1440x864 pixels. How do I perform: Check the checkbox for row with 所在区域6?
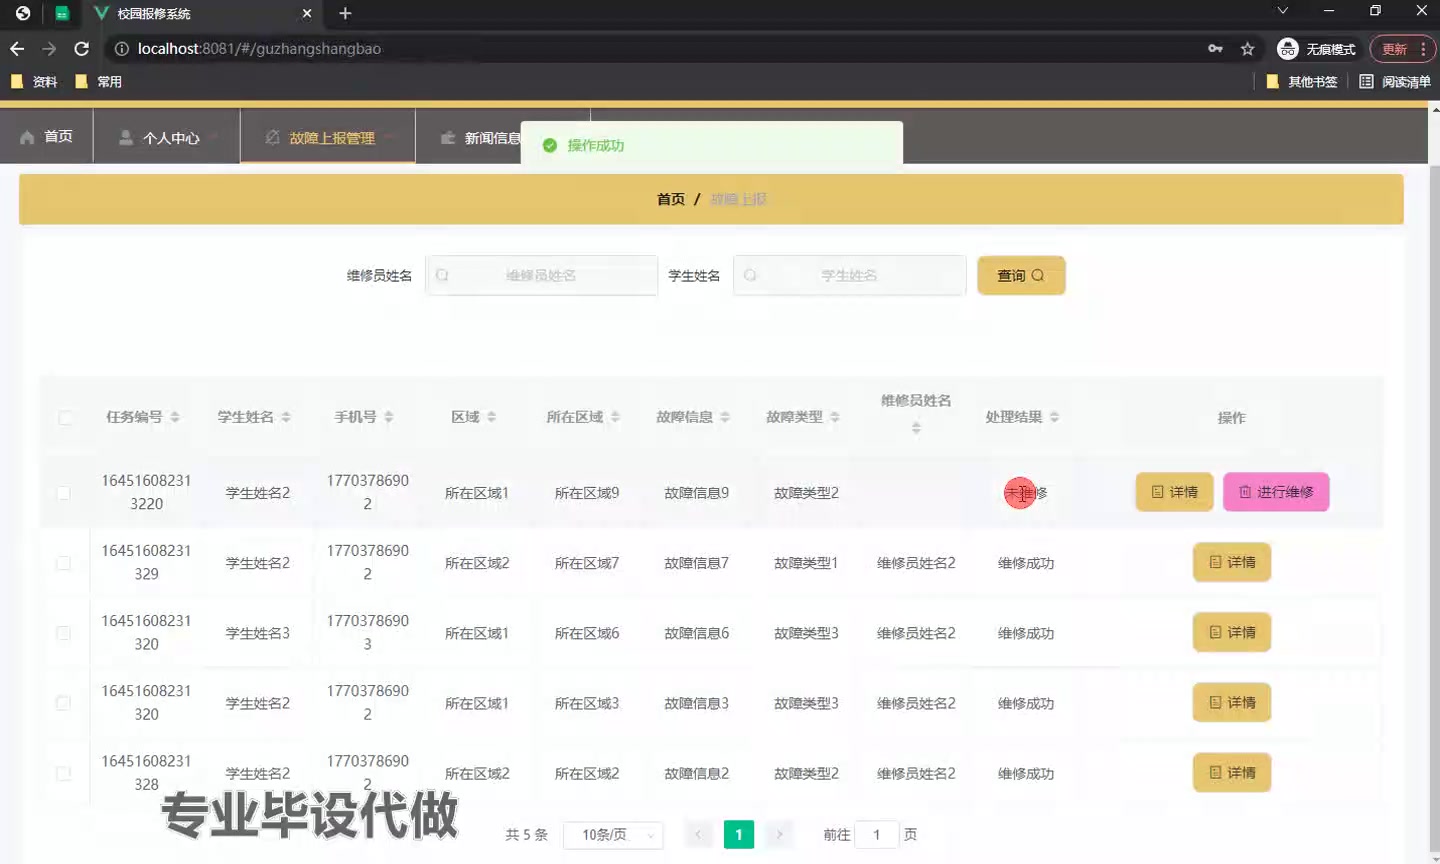63,633
